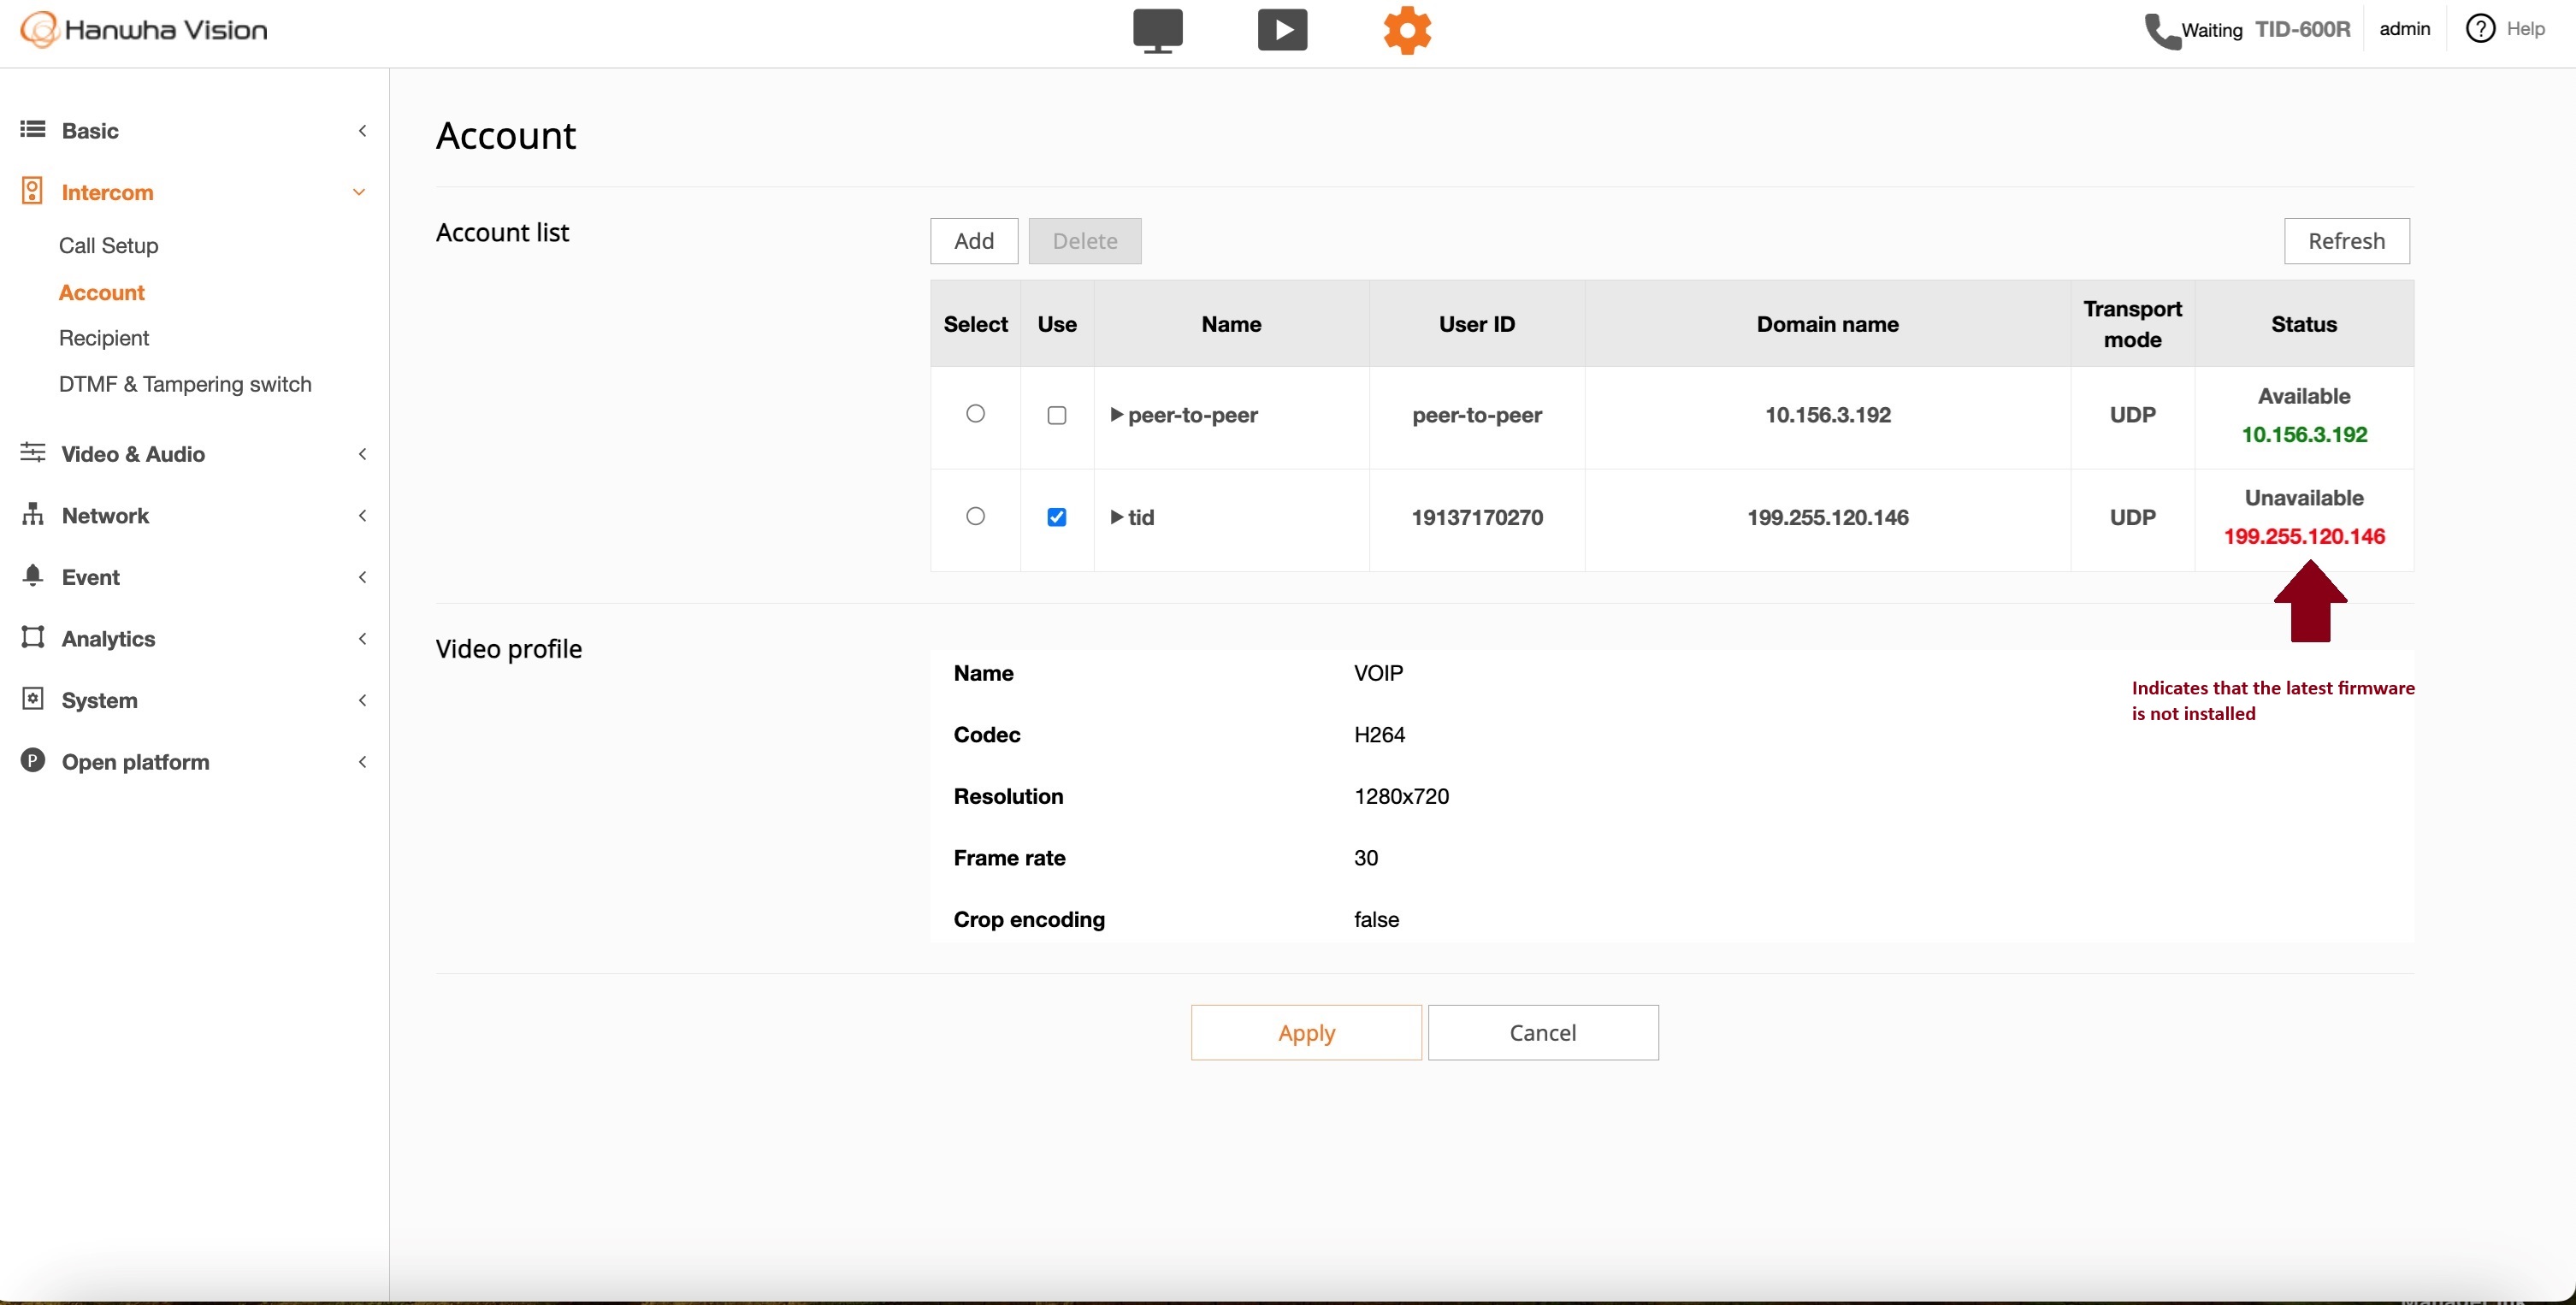Expand the Basic menu chevron
2576x1305 pixels.
point(362,130)
